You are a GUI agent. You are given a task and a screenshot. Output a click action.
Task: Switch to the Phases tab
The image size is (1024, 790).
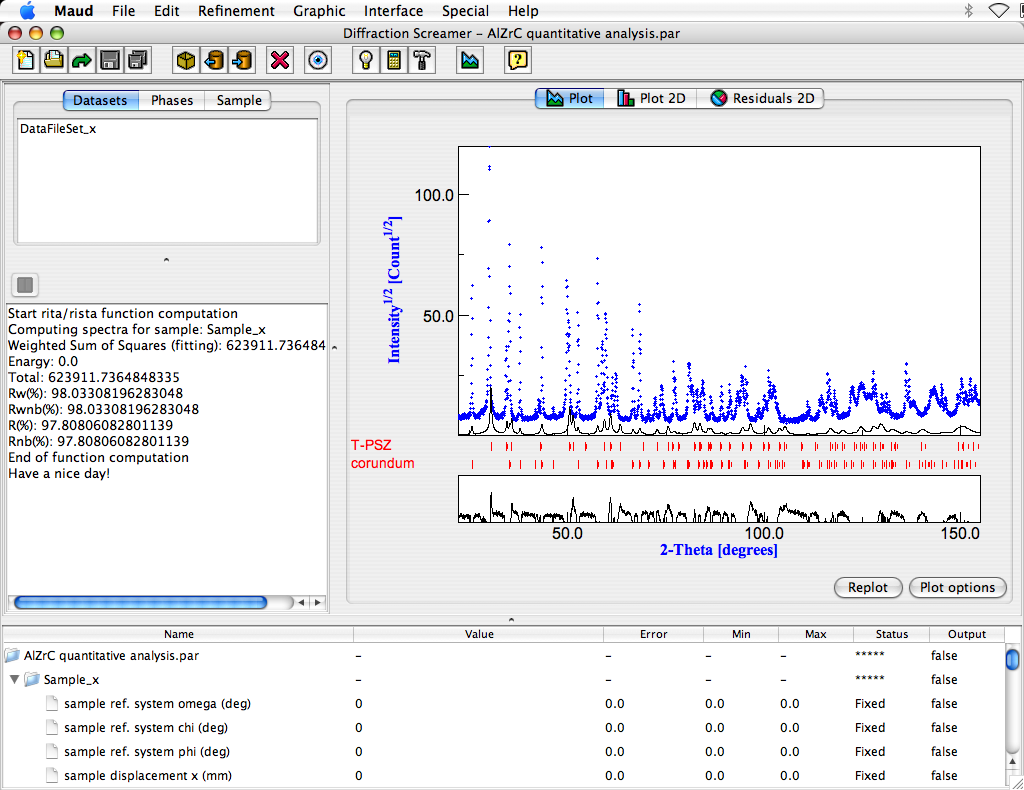[x=172, y=100]
